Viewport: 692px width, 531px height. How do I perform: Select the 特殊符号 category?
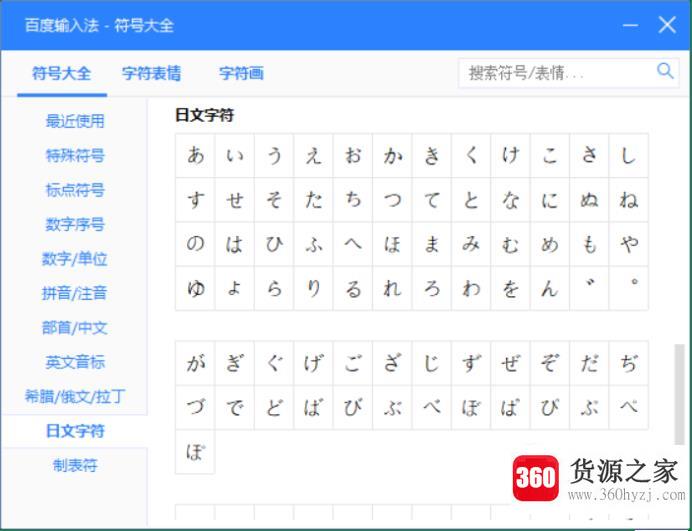point(75,155)
